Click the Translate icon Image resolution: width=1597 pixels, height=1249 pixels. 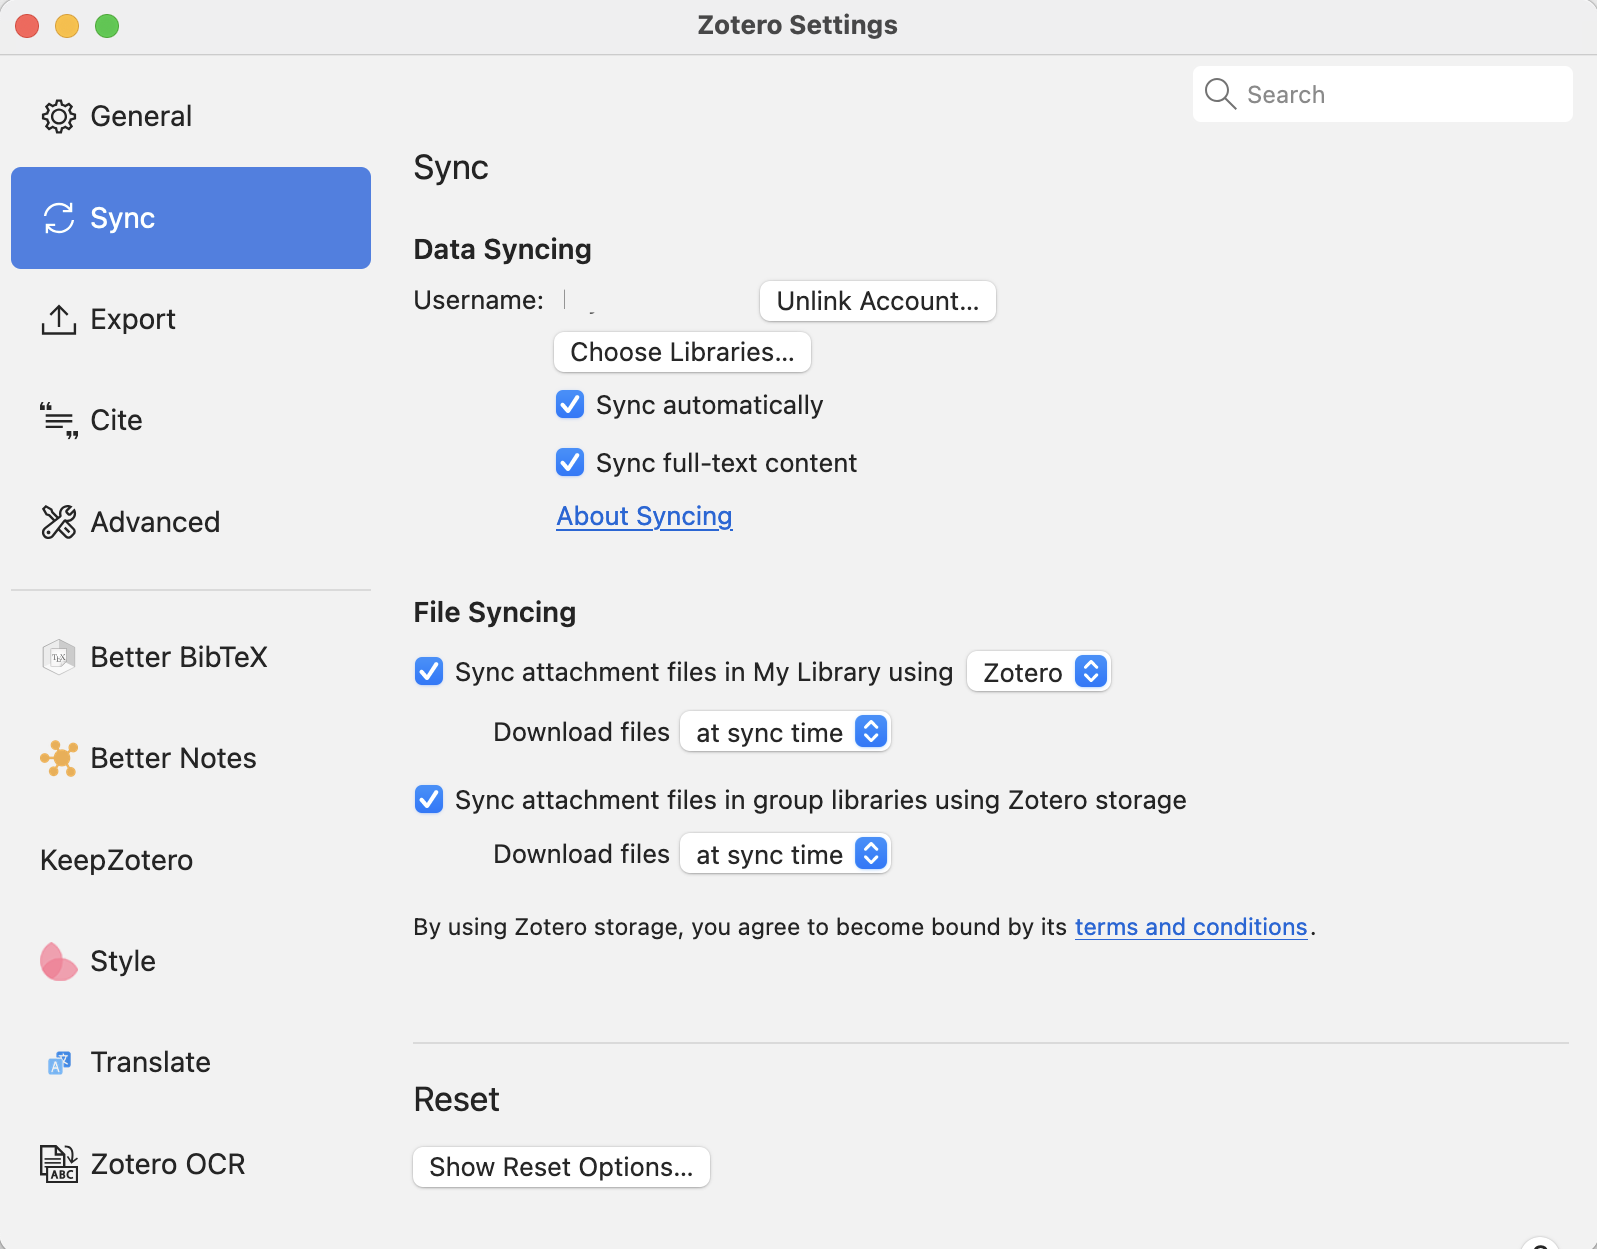point(59,1063)
